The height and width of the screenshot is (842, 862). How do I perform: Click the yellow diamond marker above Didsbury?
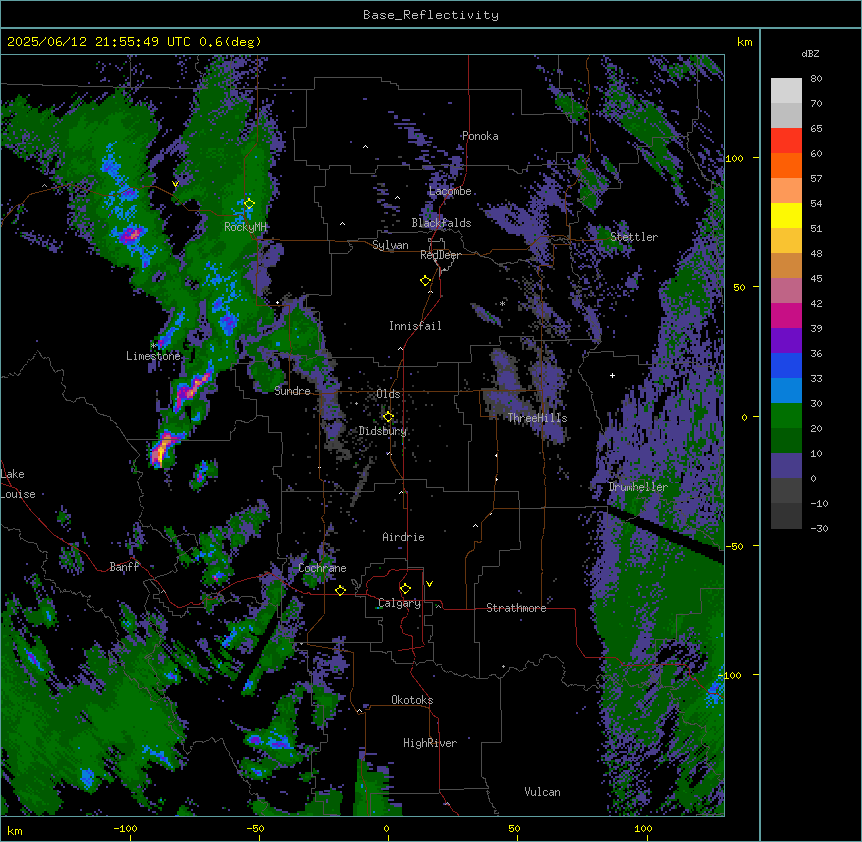388,417
